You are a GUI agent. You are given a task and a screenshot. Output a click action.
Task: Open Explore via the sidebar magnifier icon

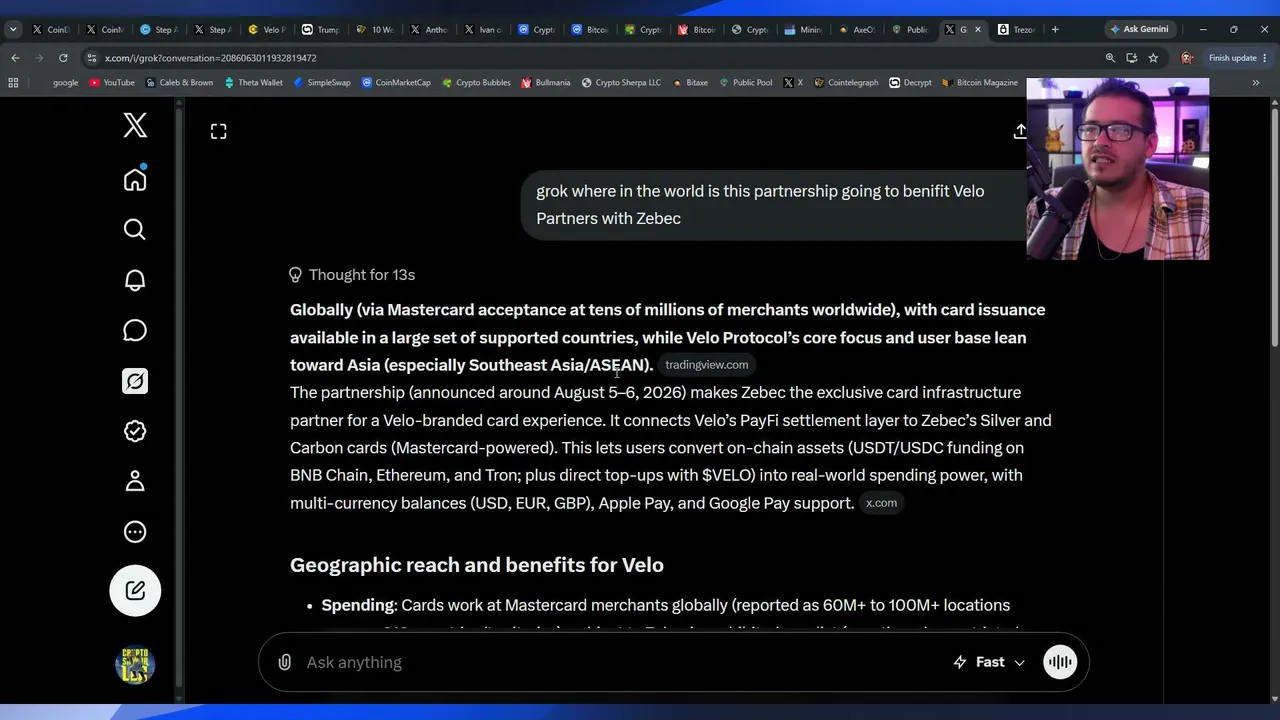click(135, 230)
